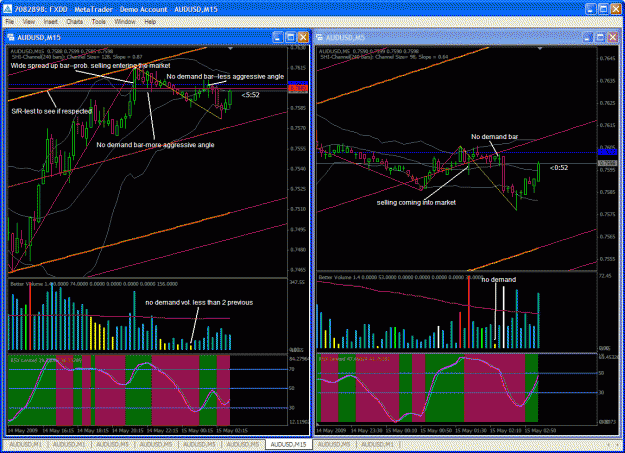
Task: Click the Better Volume indicator label in M15 chart
Action: click(x=94, y=284)
